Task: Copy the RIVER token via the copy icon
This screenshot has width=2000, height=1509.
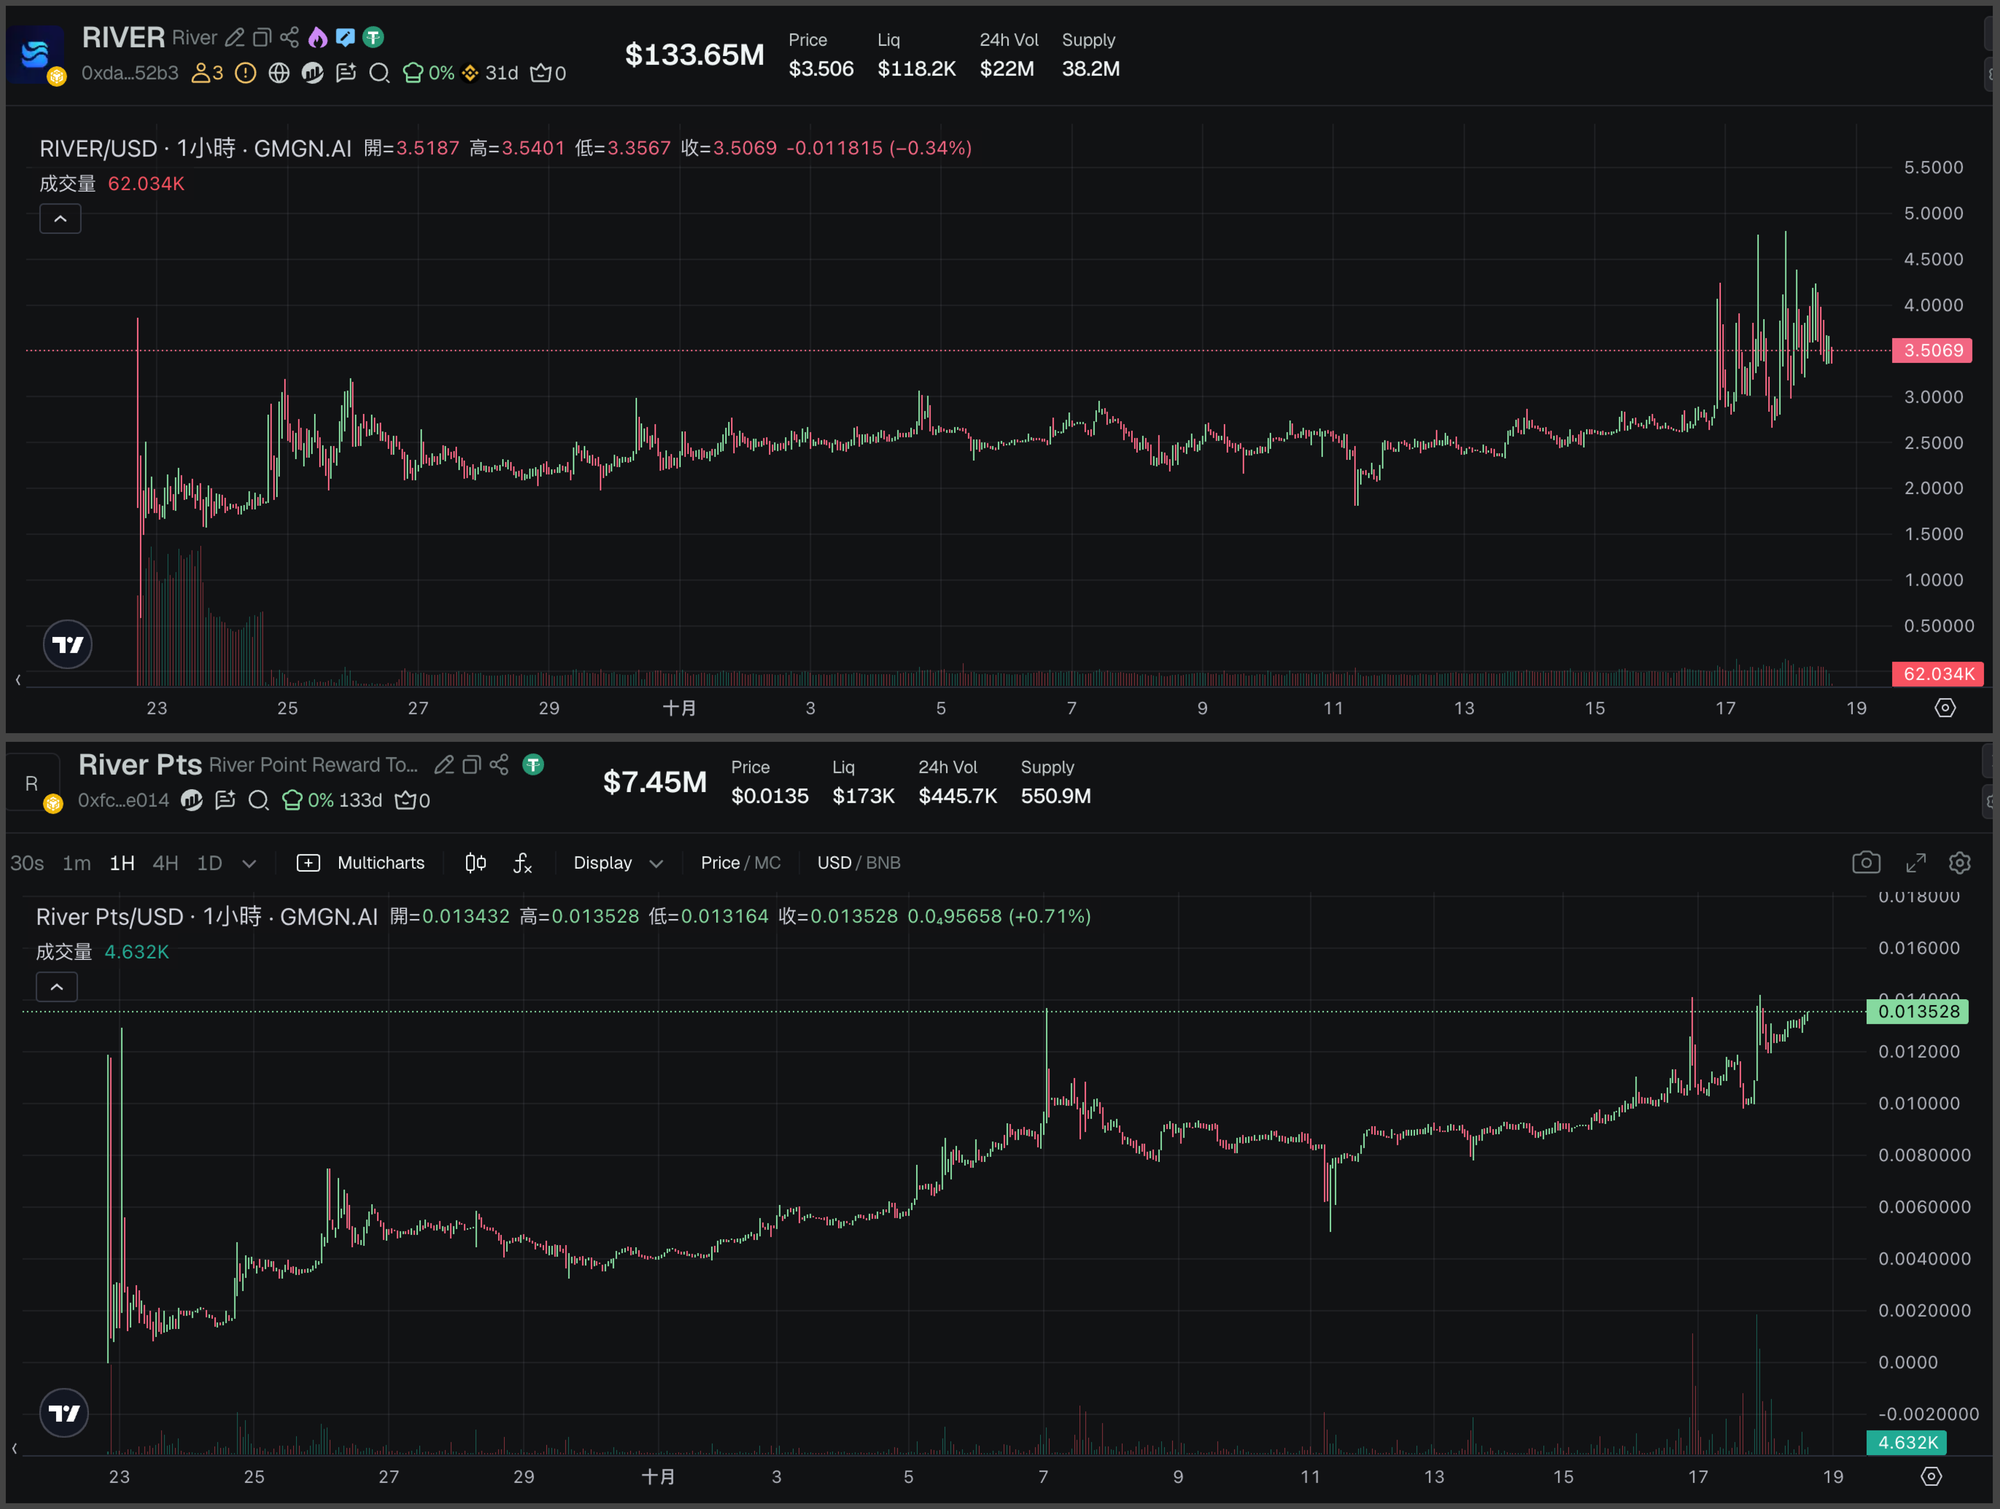Action: click(262, 38)
